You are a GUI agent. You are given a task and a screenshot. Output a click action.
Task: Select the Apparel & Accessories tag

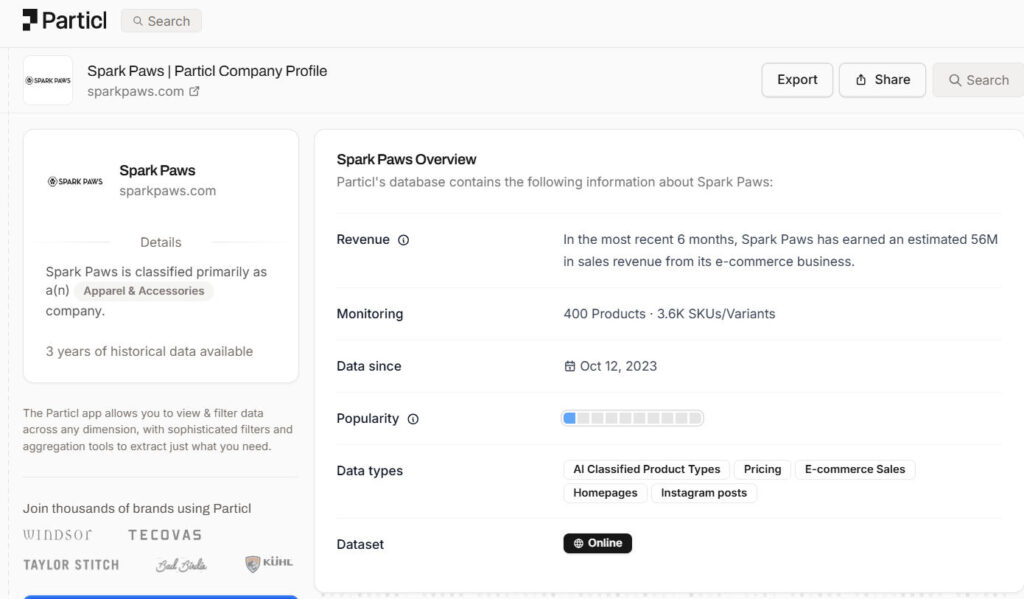point(144,291)
